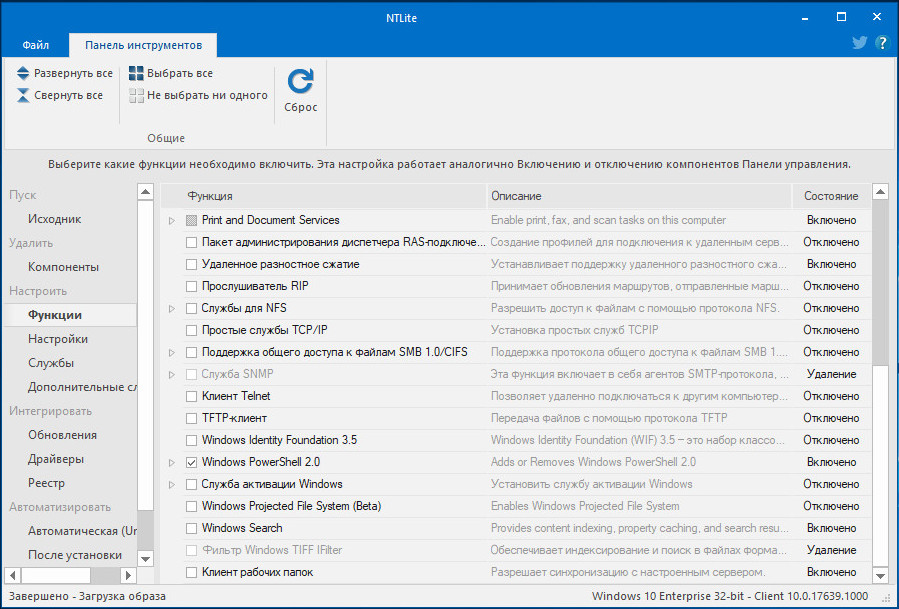The height and width of the screenshot is (609, 899).
Task: Expand the Службы для NFS node
Action: coord(171,309)
